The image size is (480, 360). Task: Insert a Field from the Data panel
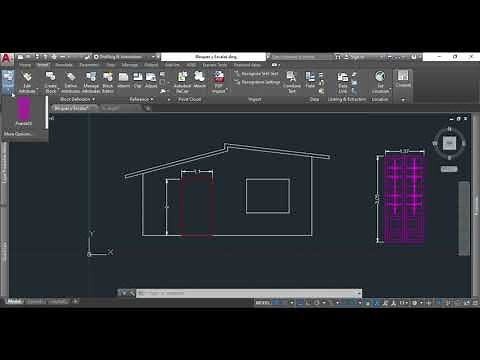tap(310, 80)
